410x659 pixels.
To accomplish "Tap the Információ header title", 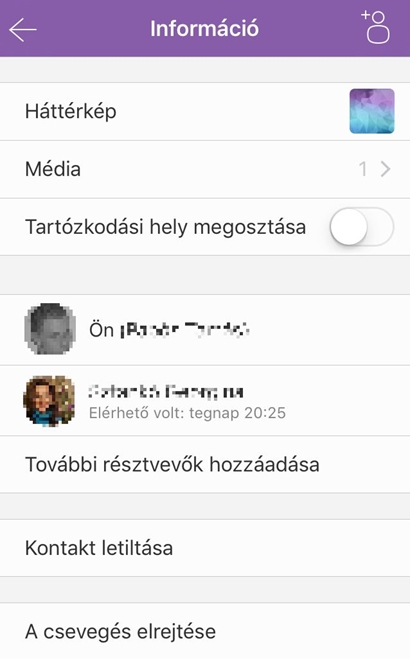I will pyautogui.click(x=205, y=29).
